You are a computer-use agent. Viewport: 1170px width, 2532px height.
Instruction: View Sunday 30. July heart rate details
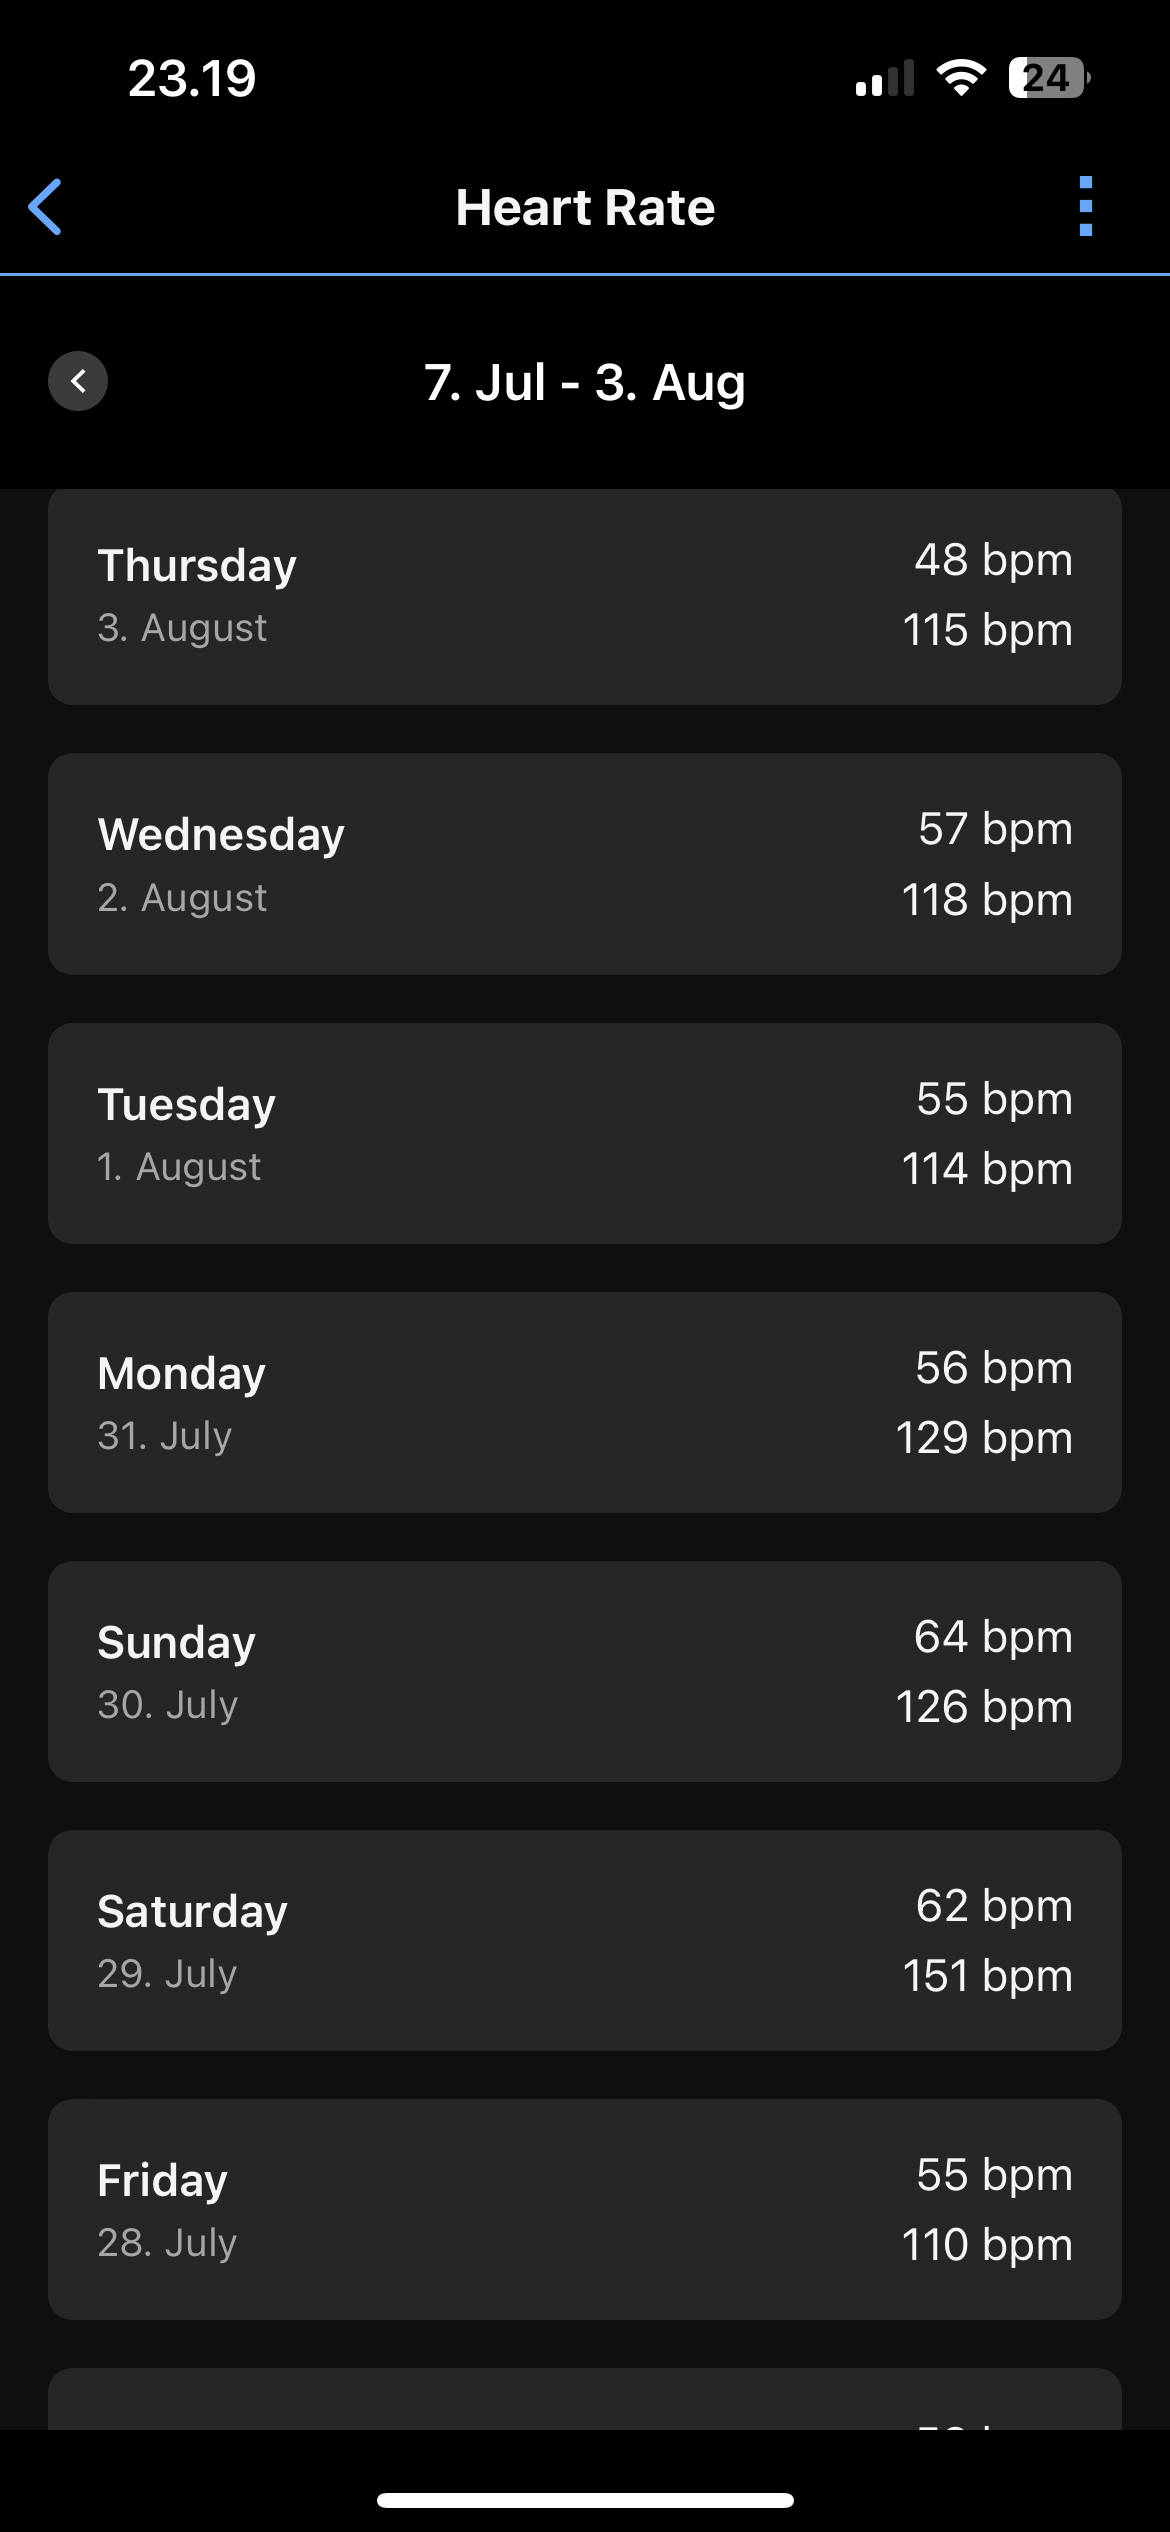[585, 1671]
